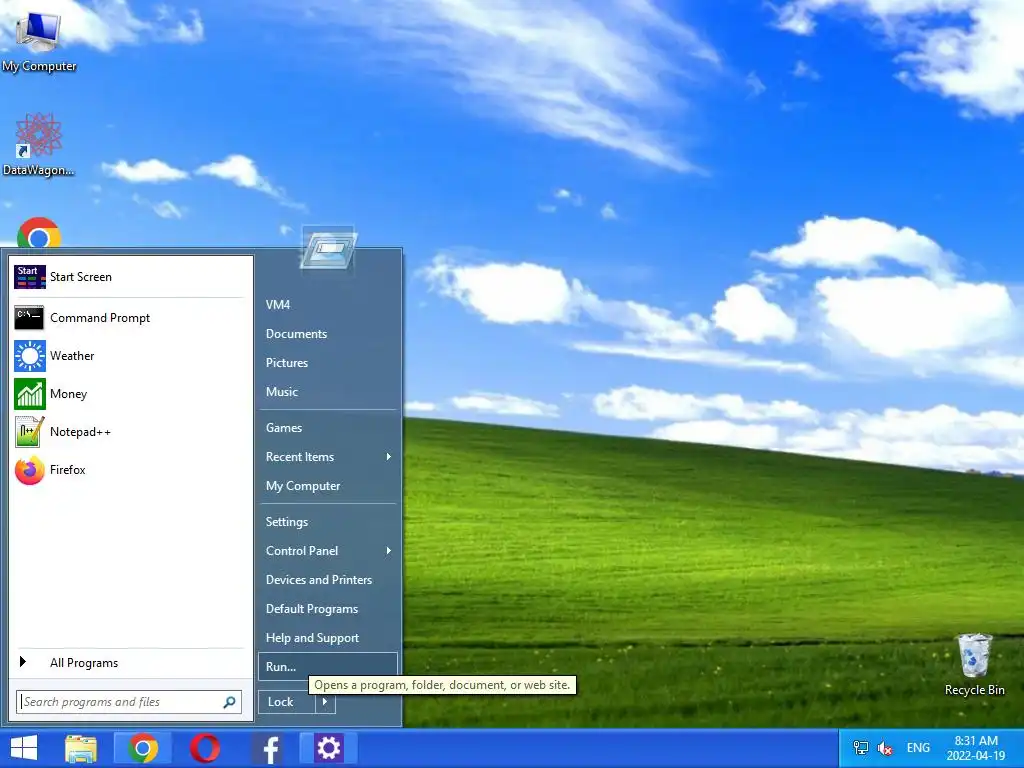
Task: Open Music from Start menu
Action: 282,392
